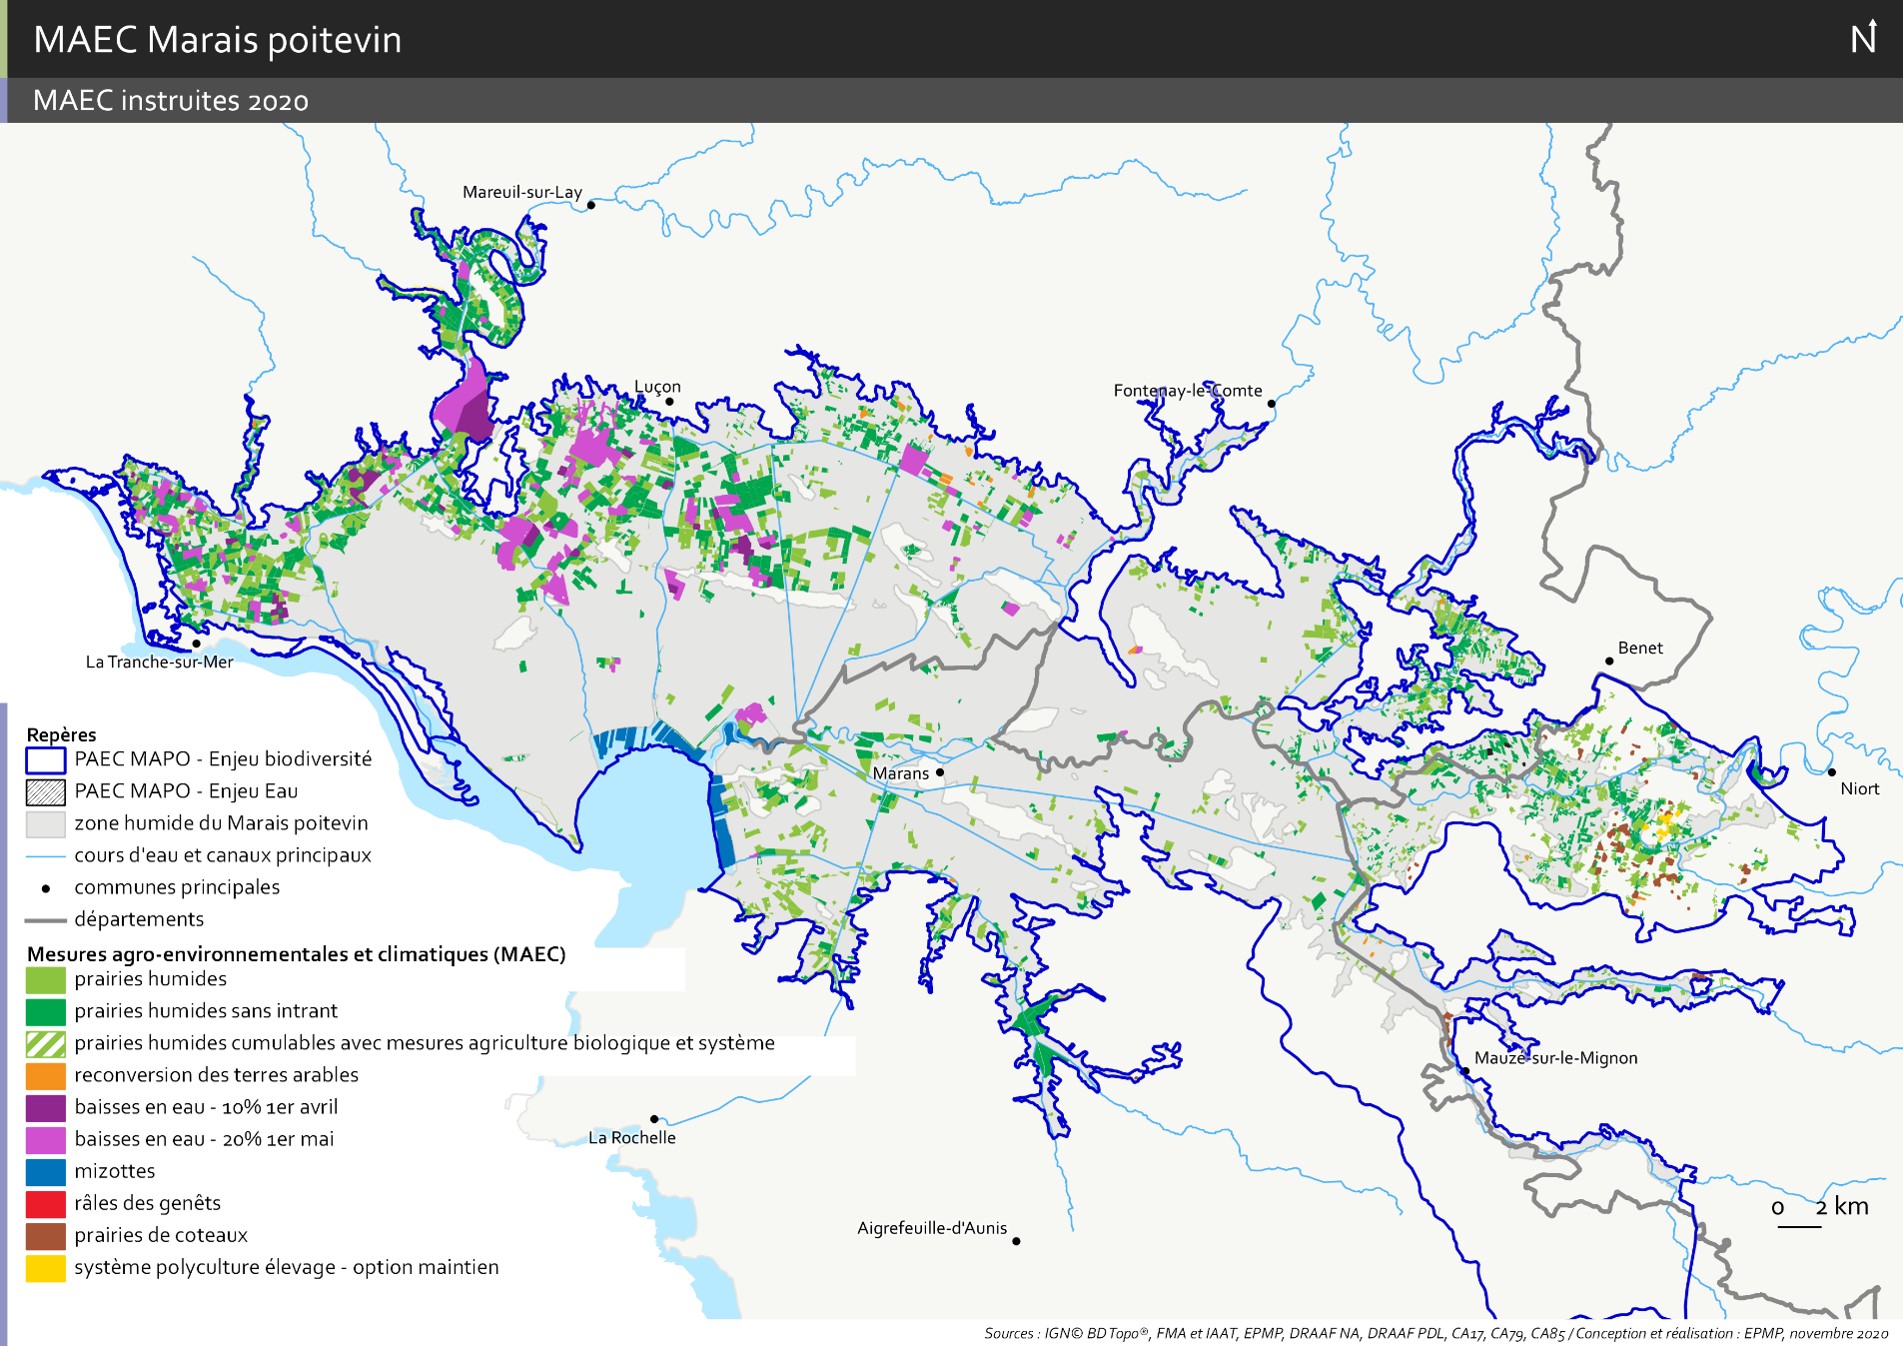Click the Marans town dot
The image size is (1903, 1346).
(x=940, y=772)
